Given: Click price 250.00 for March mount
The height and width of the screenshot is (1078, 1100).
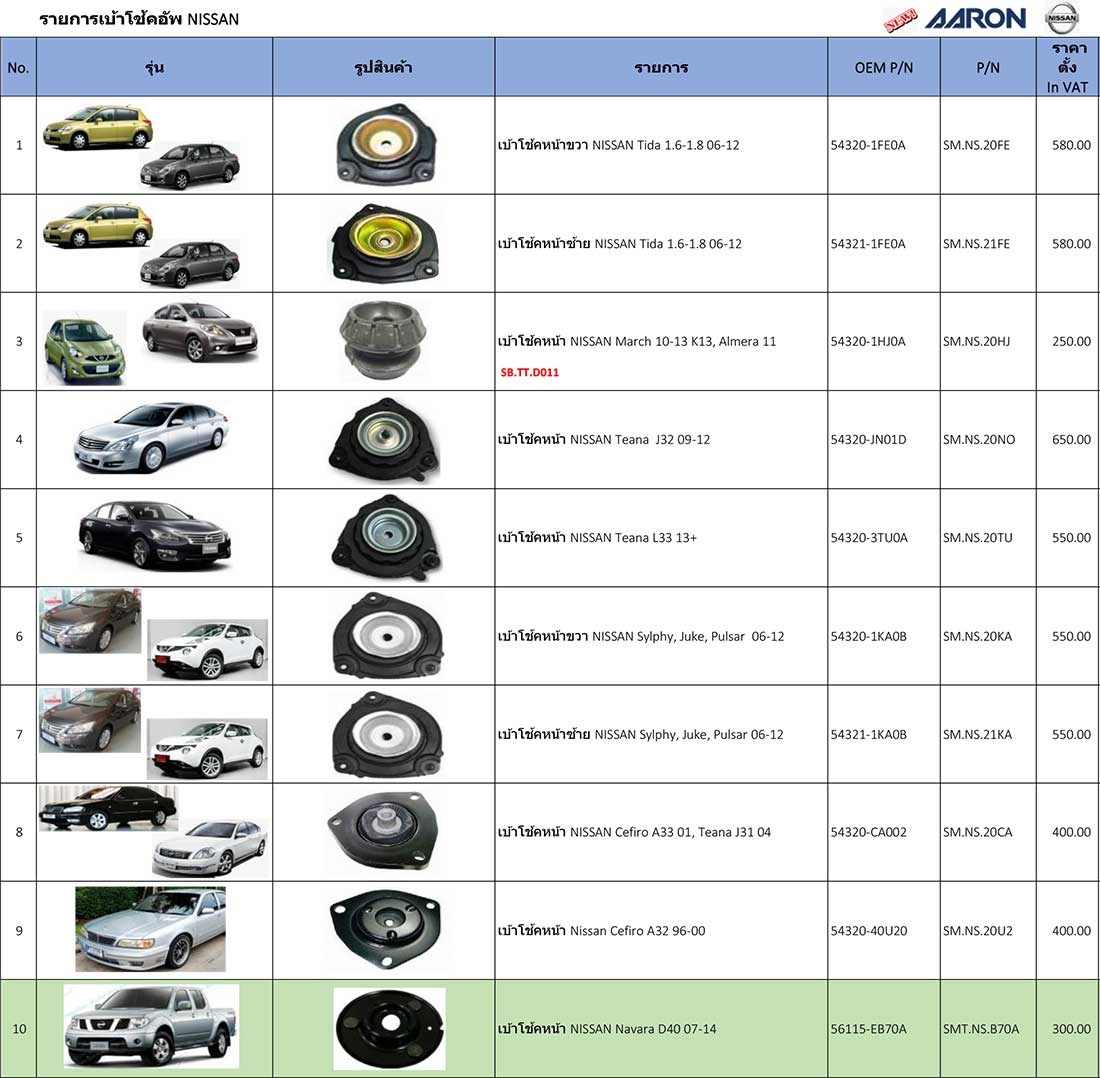Looking at the screenshot, I should 1071,342.
